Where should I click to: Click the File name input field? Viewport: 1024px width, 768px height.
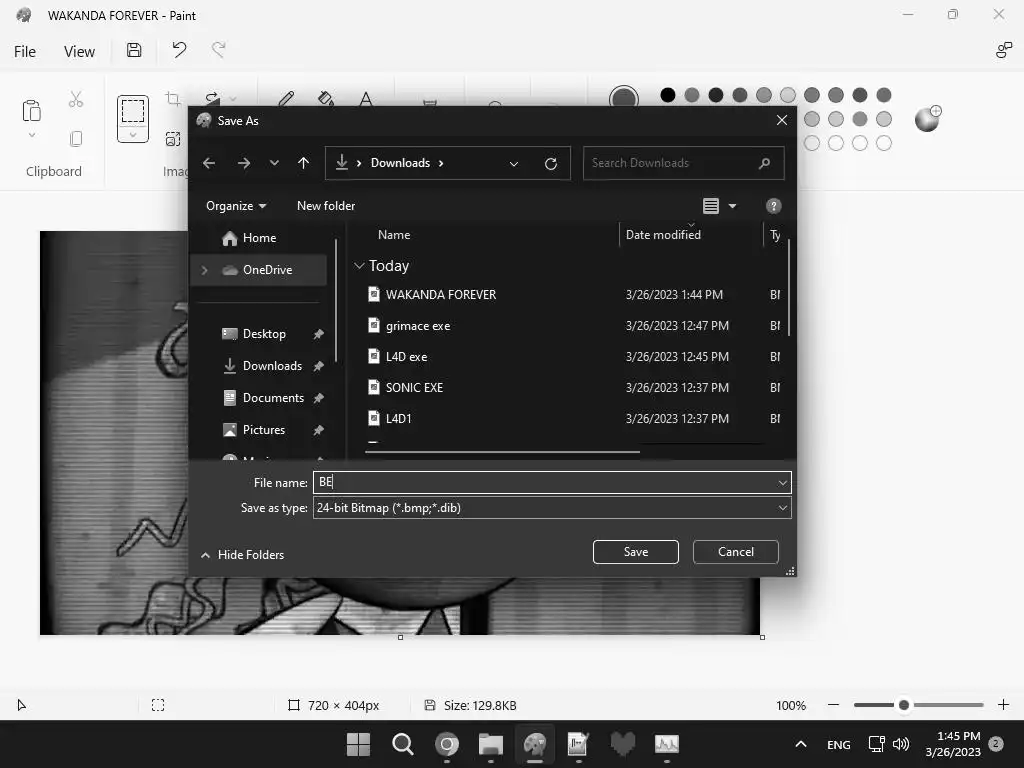552,483
